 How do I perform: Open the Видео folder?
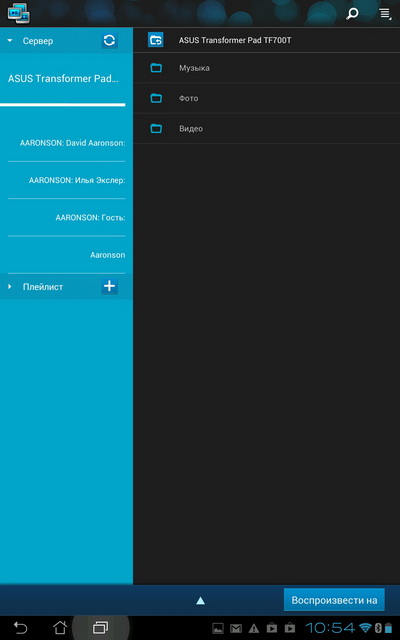pyautogui.click(x=267, y=129)
